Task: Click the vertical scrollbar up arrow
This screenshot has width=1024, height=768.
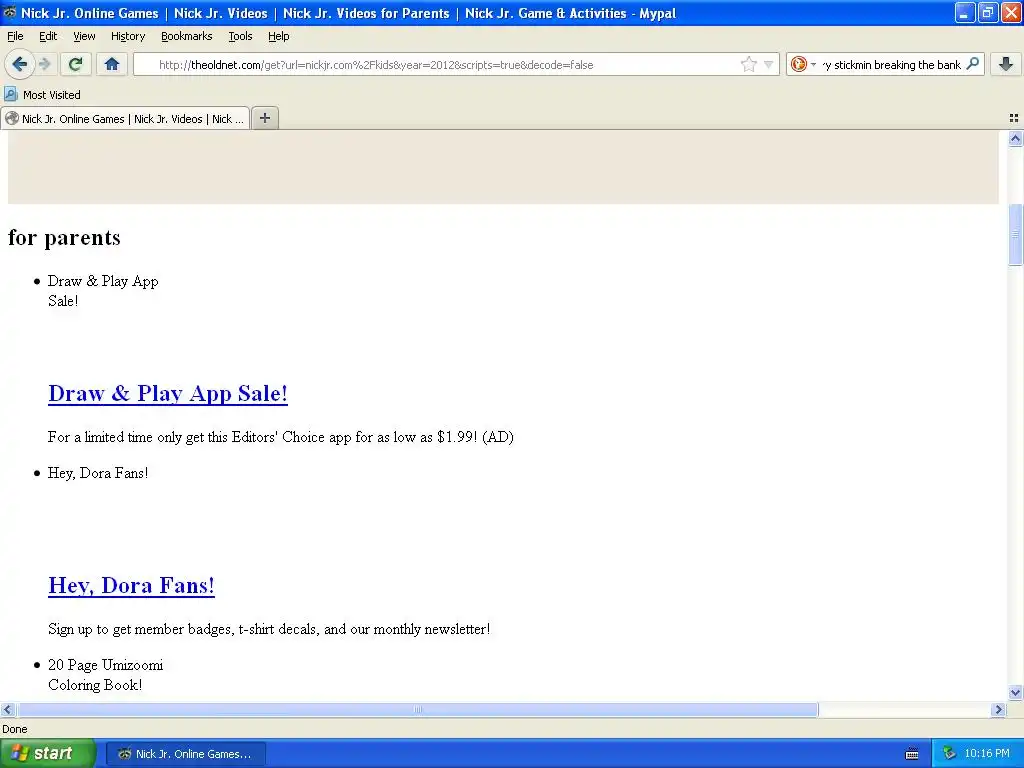Action: click(x=1015, y=138)
